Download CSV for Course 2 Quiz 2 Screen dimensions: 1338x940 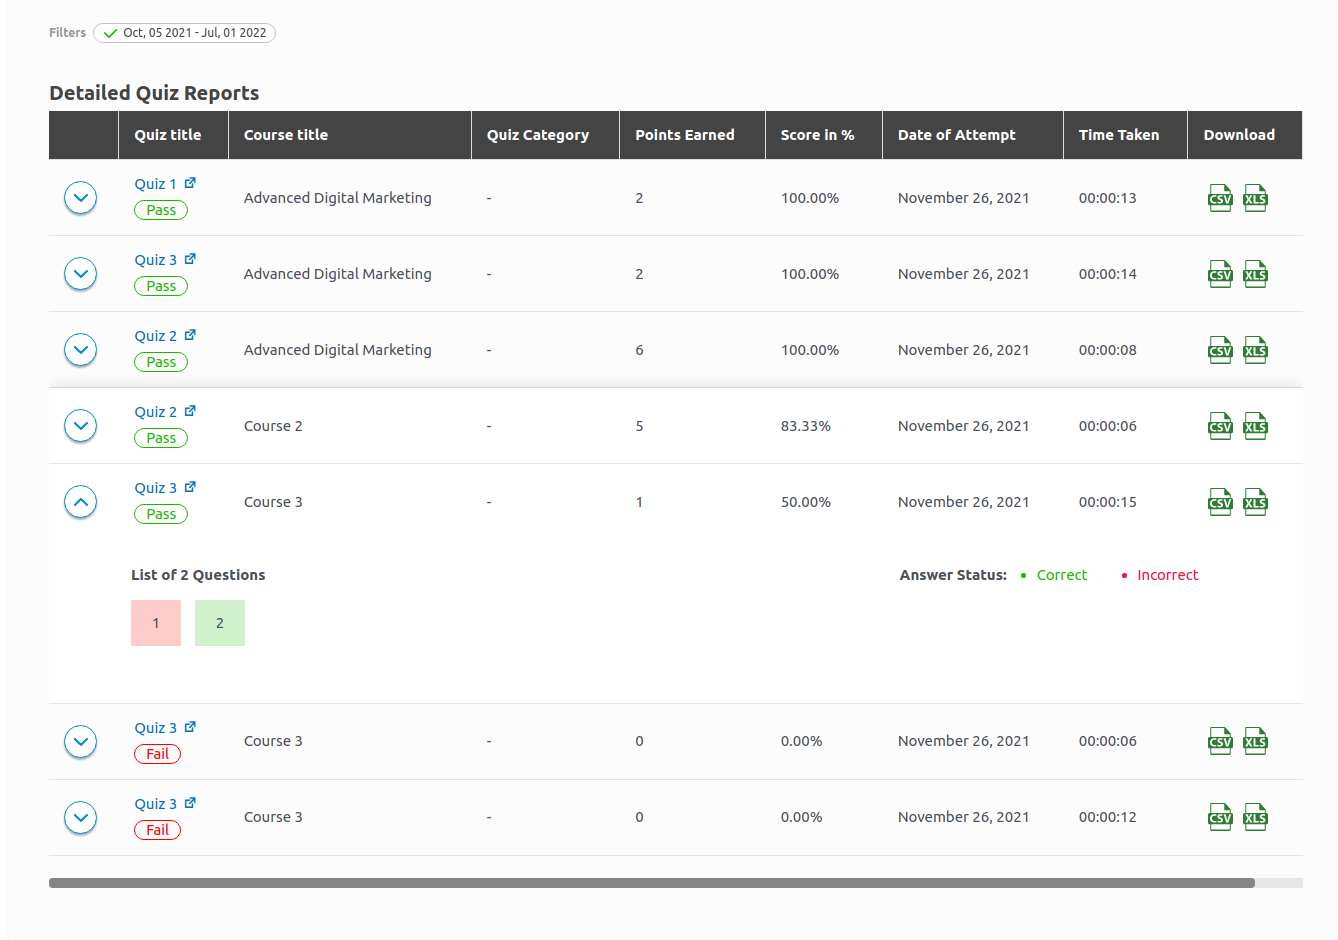[1220, 426]
